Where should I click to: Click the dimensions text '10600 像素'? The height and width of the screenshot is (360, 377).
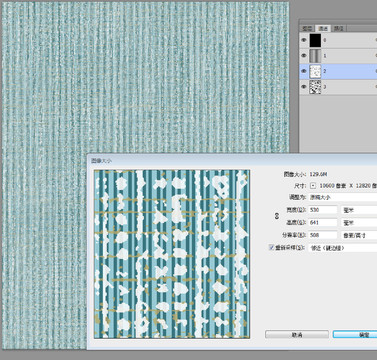[332, 185]
